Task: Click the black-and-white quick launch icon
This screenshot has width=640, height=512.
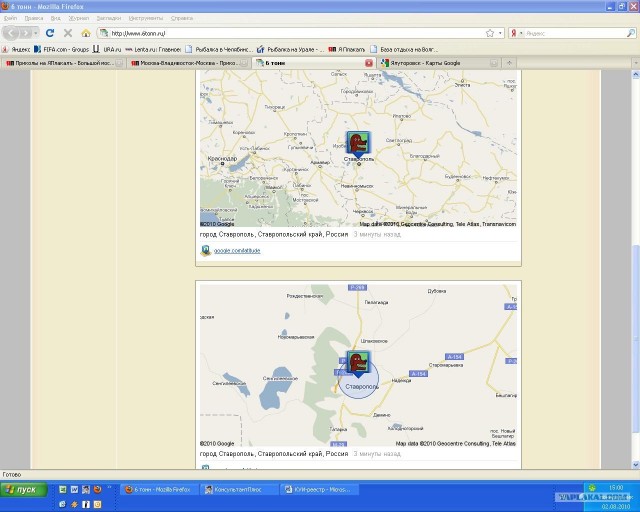Action: point(86,504)
